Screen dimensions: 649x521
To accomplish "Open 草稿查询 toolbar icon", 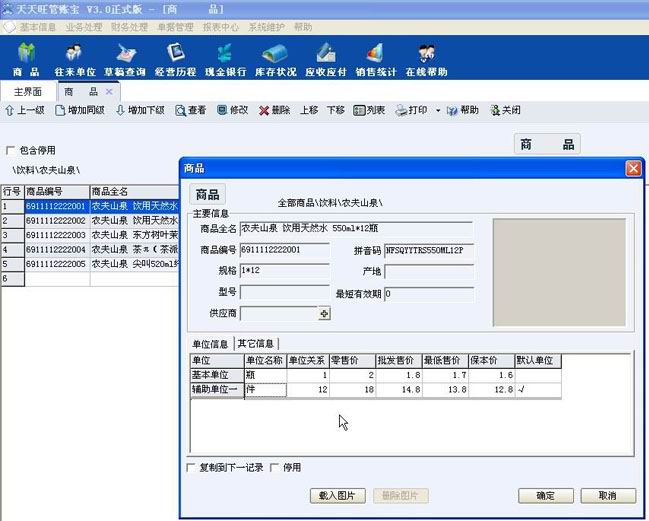I will point(125,60).
